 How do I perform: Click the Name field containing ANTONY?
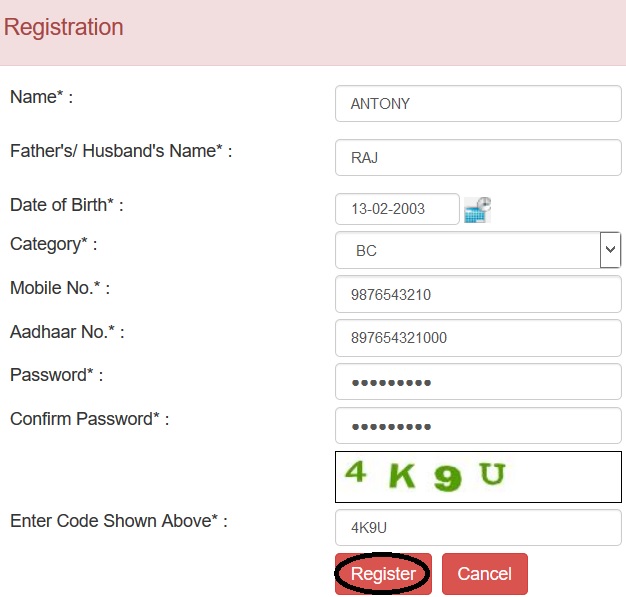click(478, 103)
